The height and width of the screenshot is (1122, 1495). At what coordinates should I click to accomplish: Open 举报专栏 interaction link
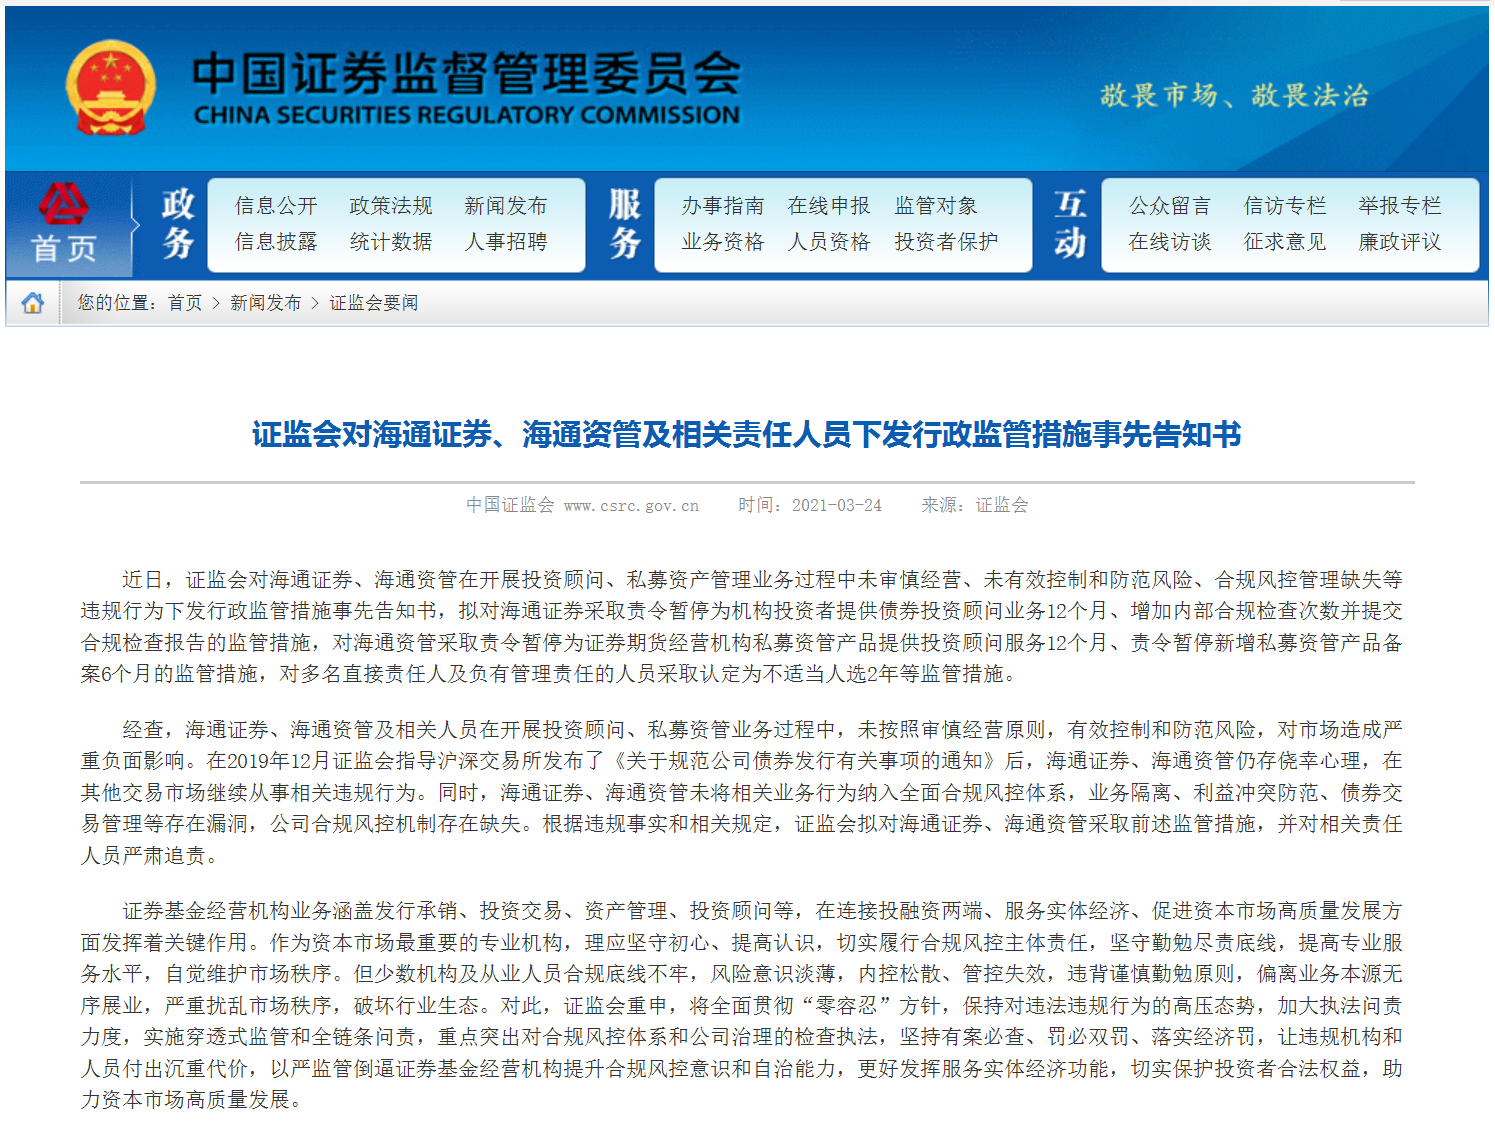1400,206
